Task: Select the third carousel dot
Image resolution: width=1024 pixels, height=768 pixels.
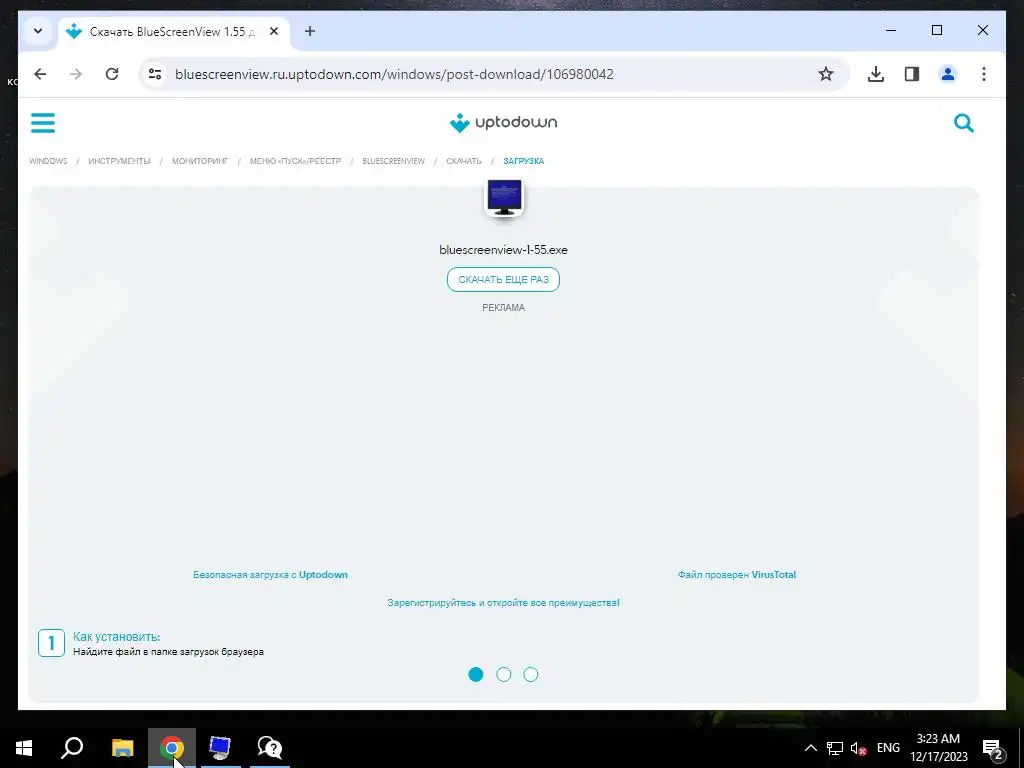Action: (531, 675)
